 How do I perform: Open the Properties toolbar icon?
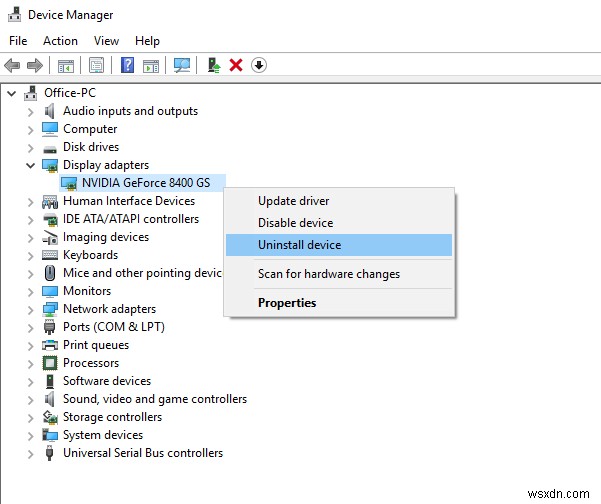click(96, 65)
